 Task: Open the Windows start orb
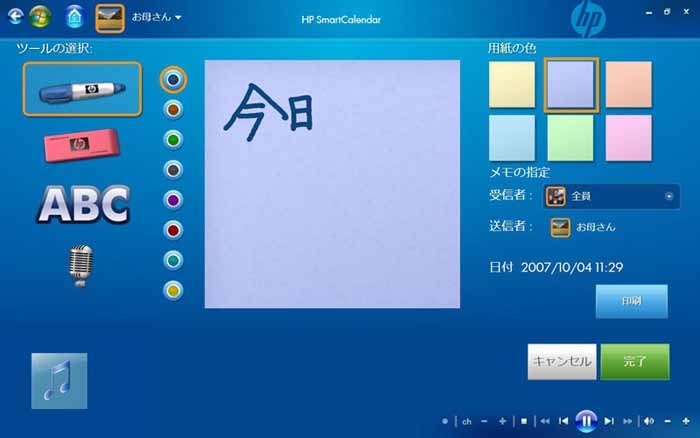click(x=40, y=17)
